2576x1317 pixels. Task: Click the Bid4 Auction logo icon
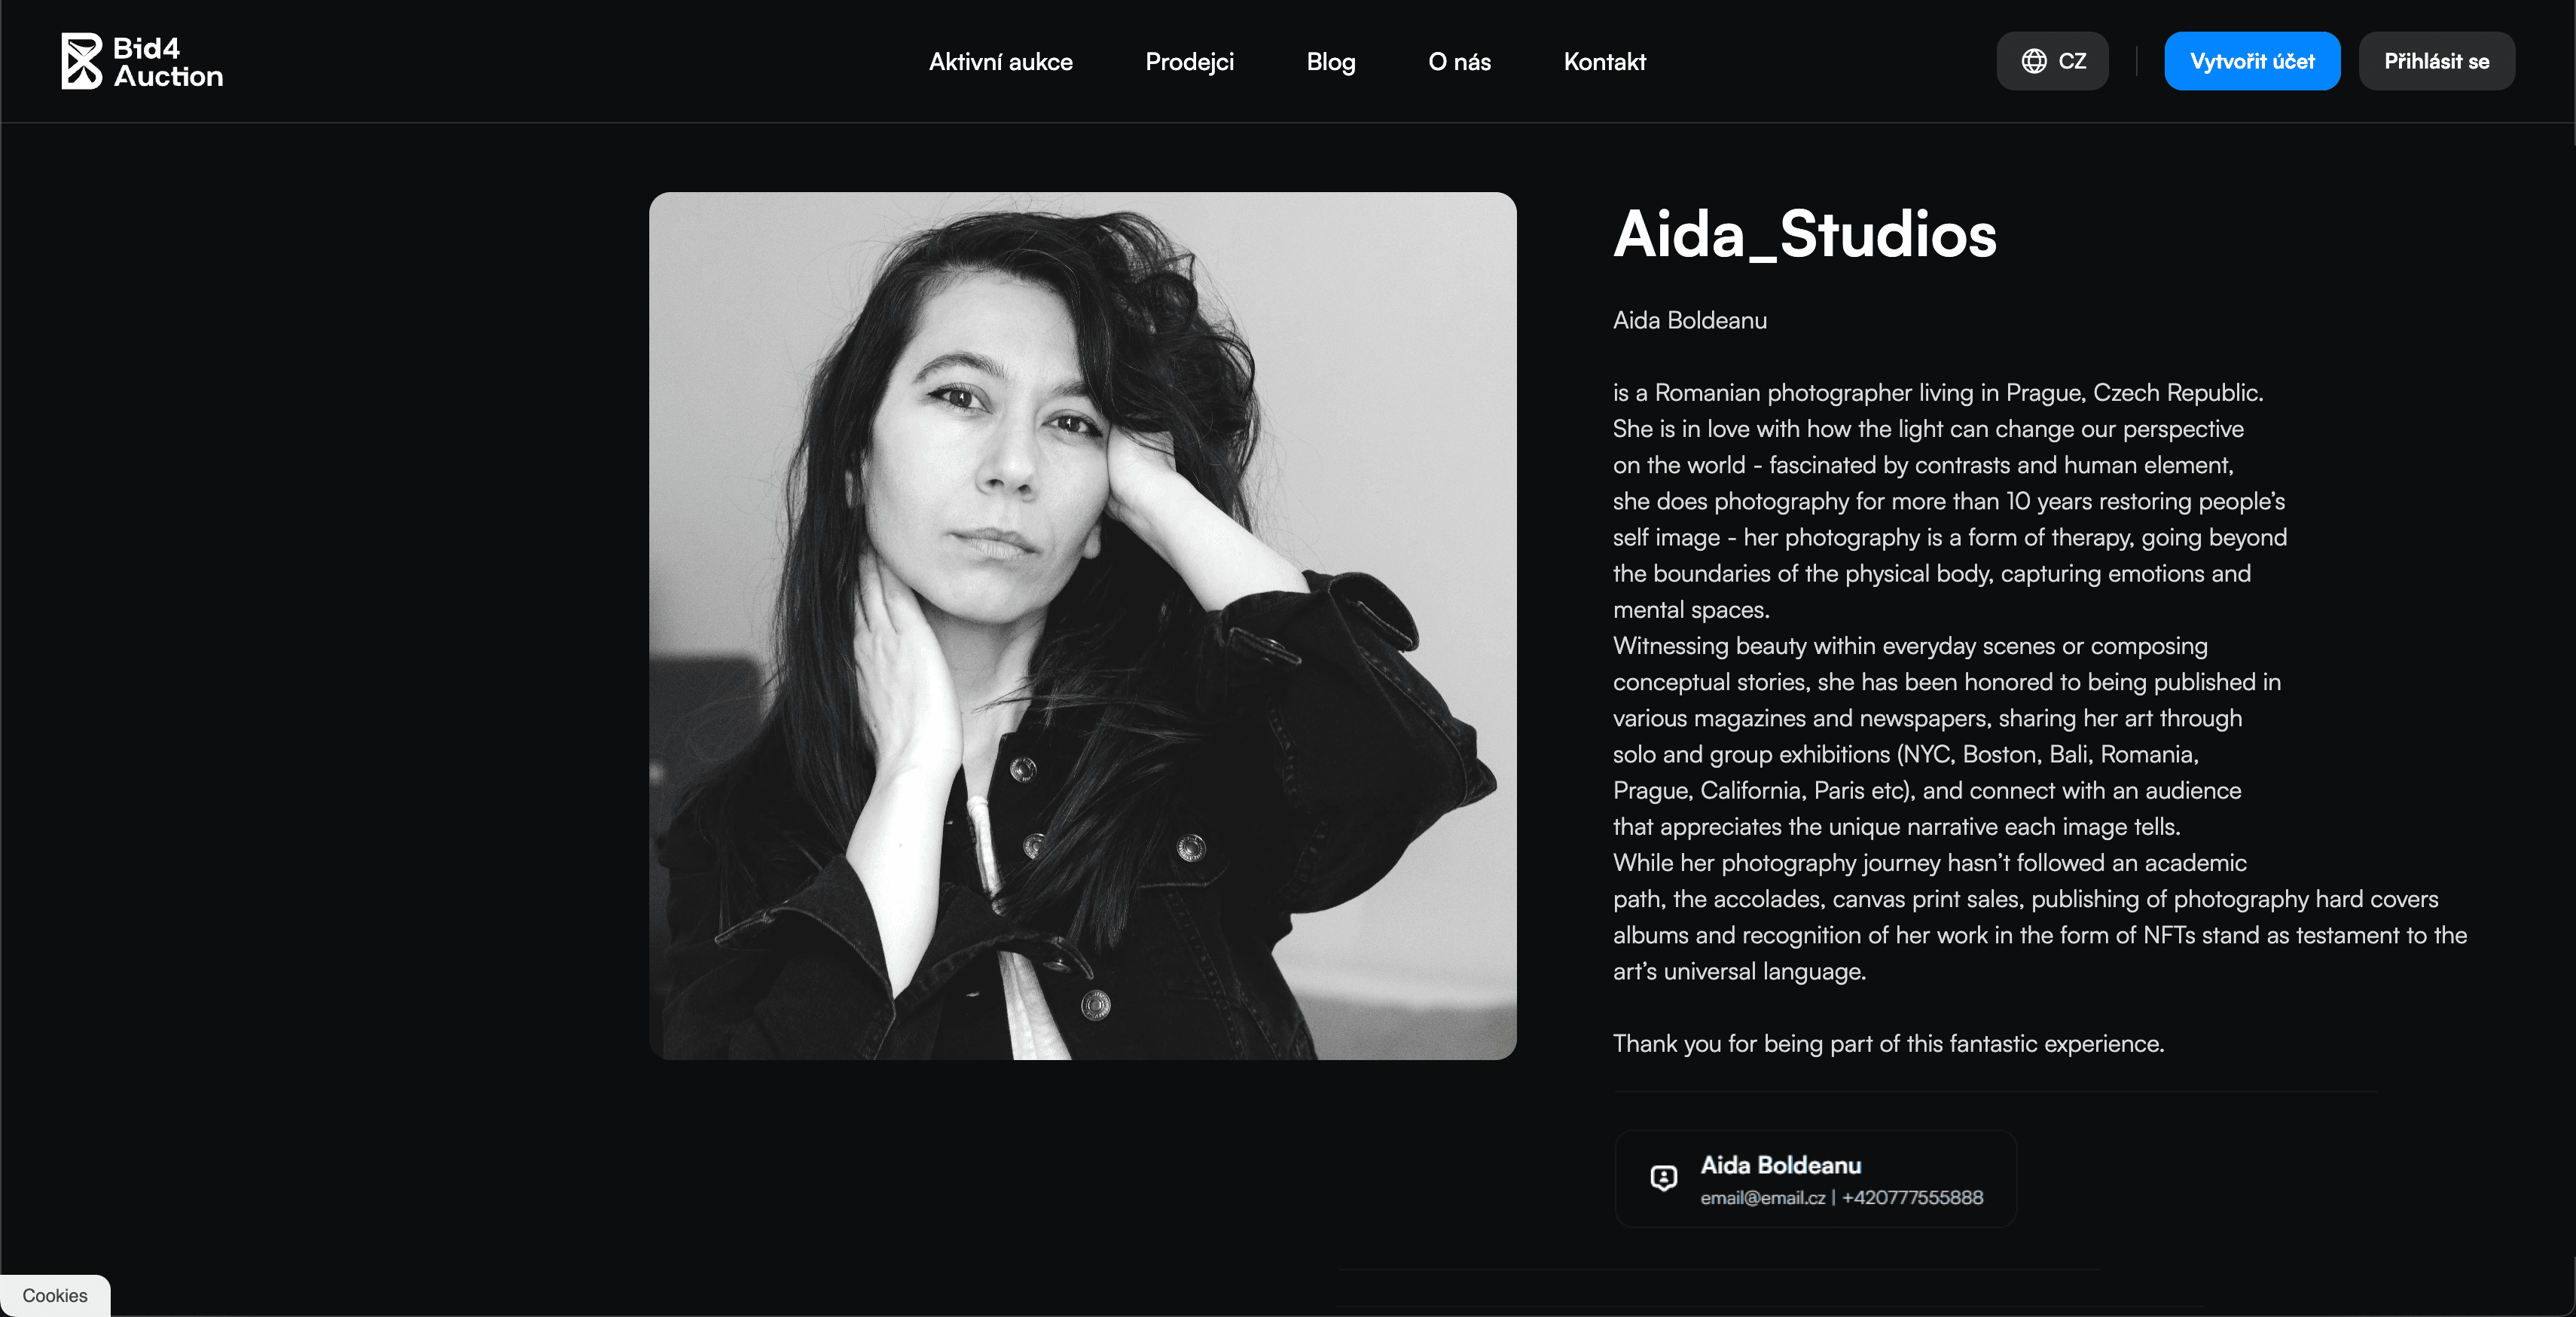coord(82,61)
